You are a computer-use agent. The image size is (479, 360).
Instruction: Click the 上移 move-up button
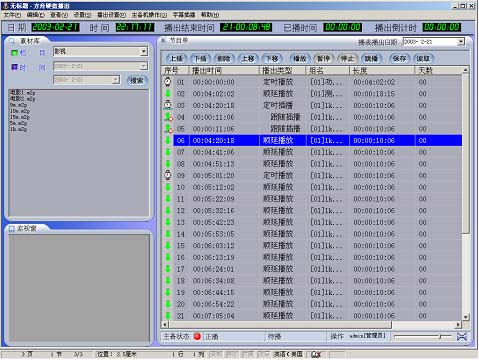pos(248,59)
